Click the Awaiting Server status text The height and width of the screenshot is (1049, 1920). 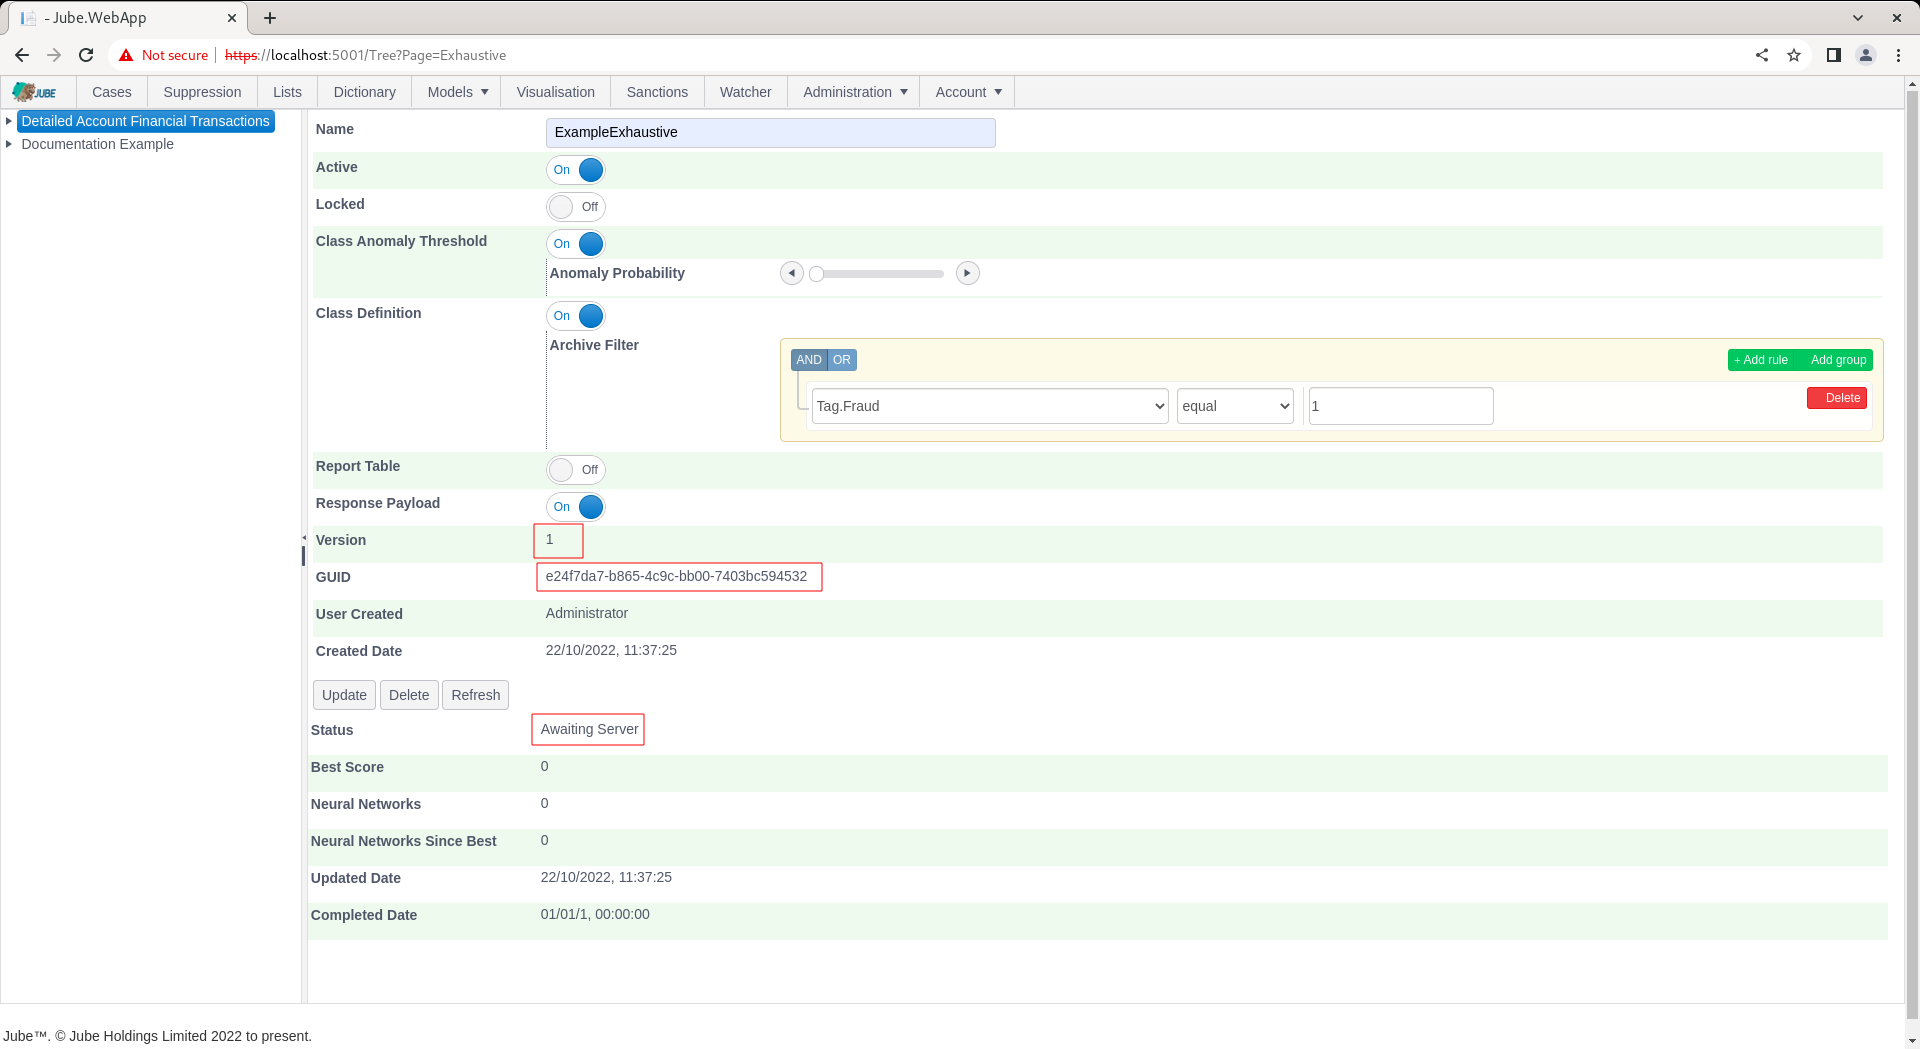pos(589,730)
